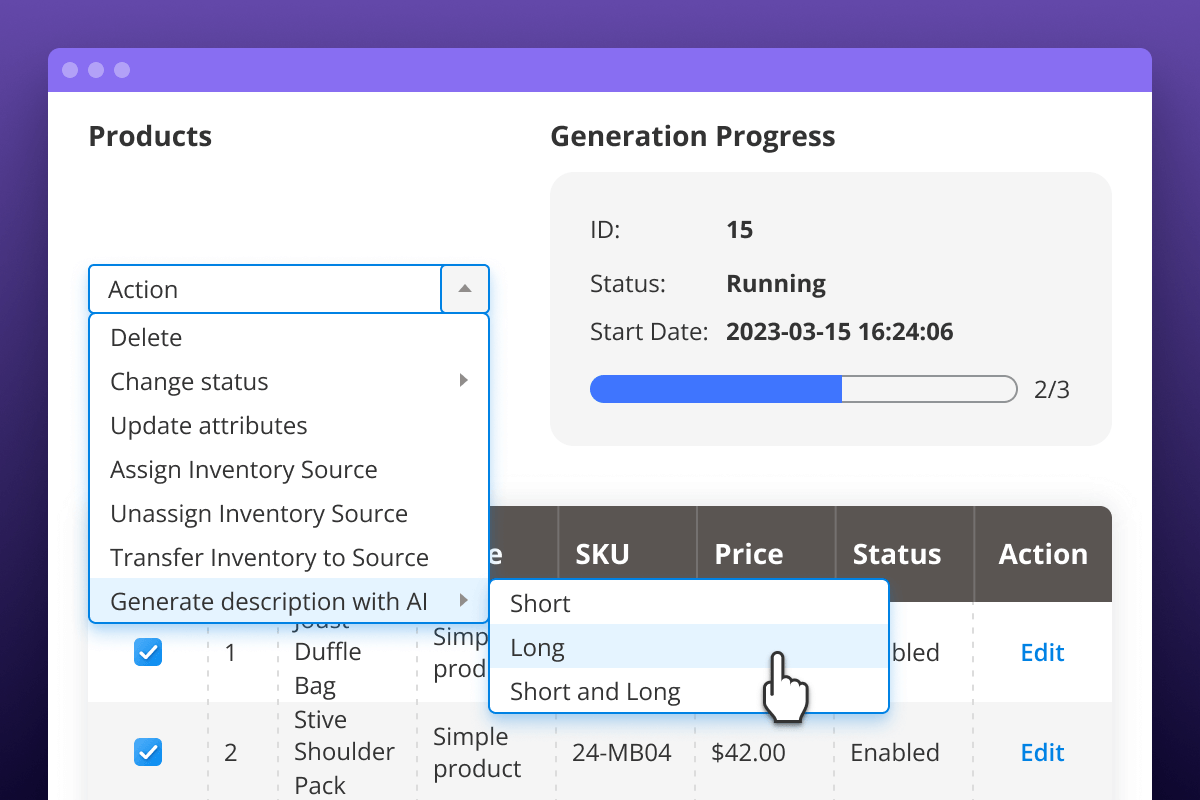This screenshot has width=1200, height=800.
Task: Sort by the SKU column header
Action: tap(602, 554)
